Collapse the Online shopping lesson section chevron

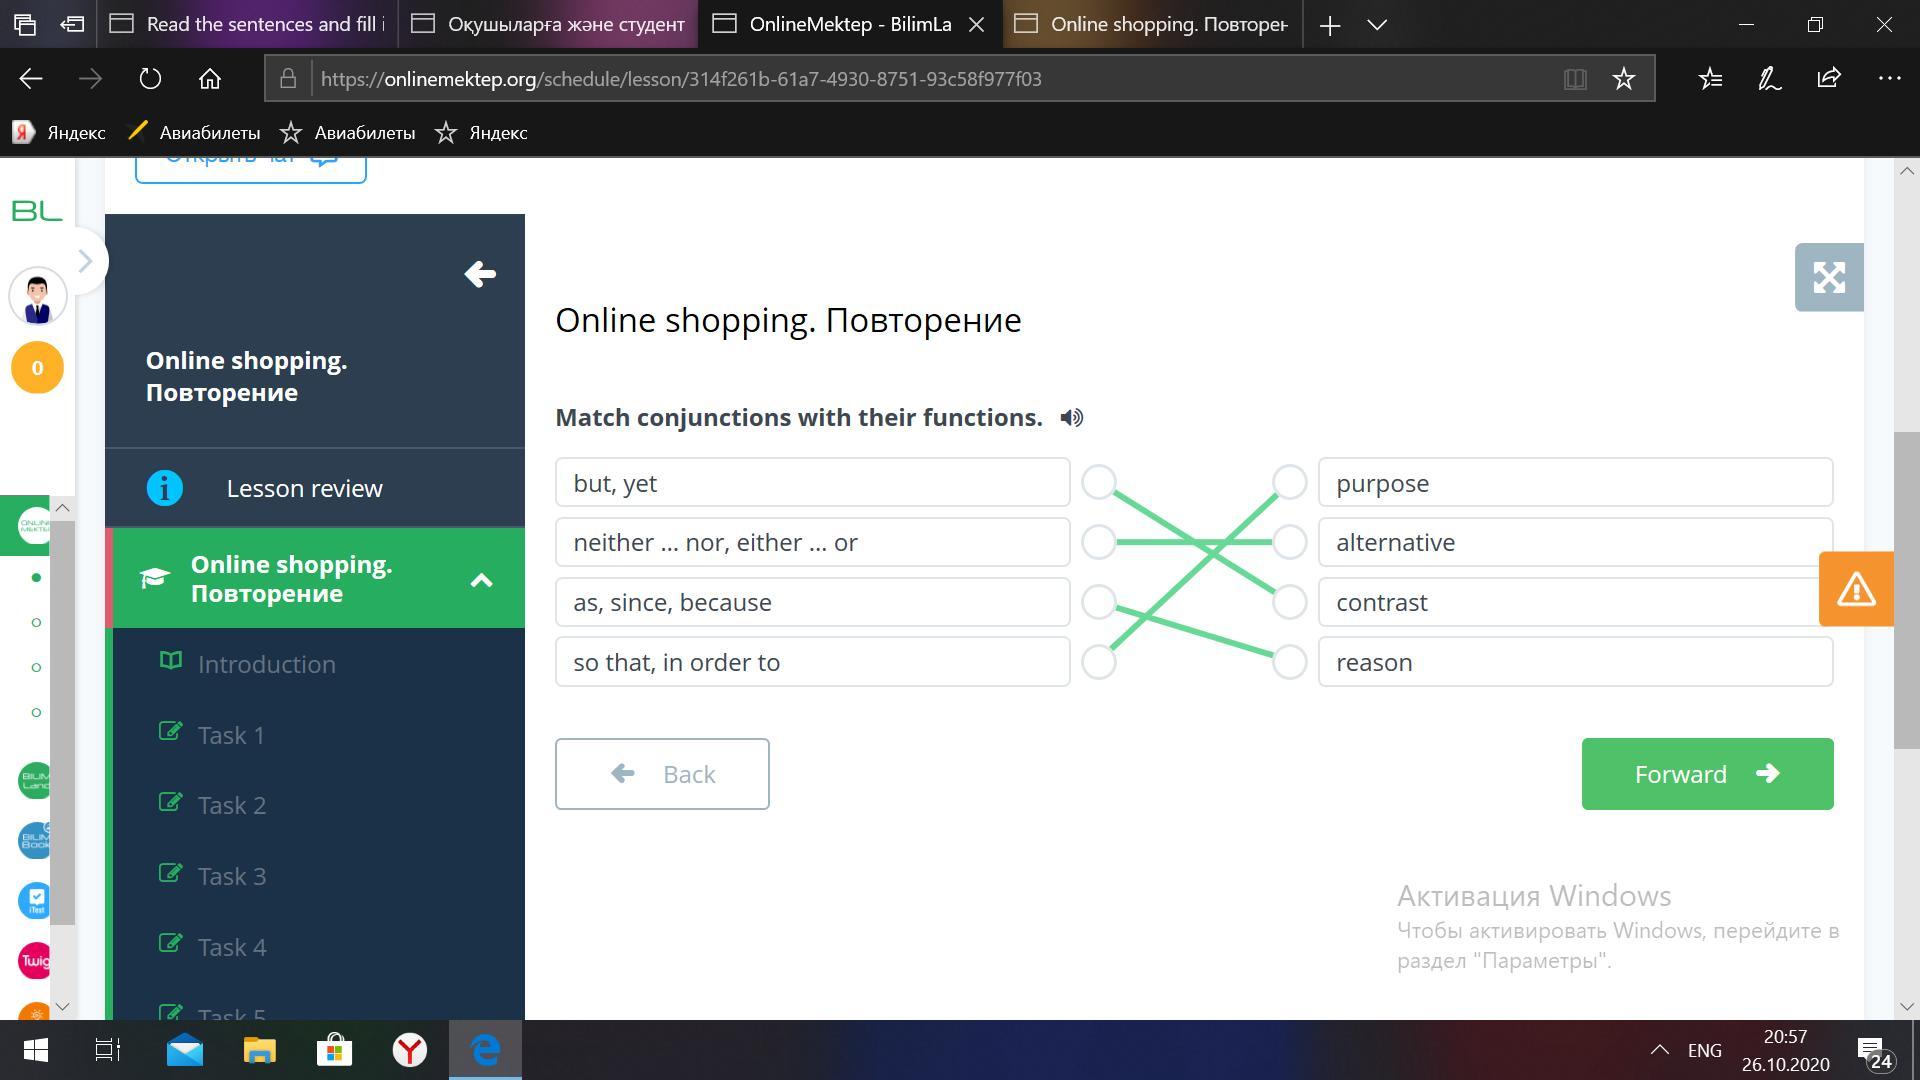click(x=481, y=580)
